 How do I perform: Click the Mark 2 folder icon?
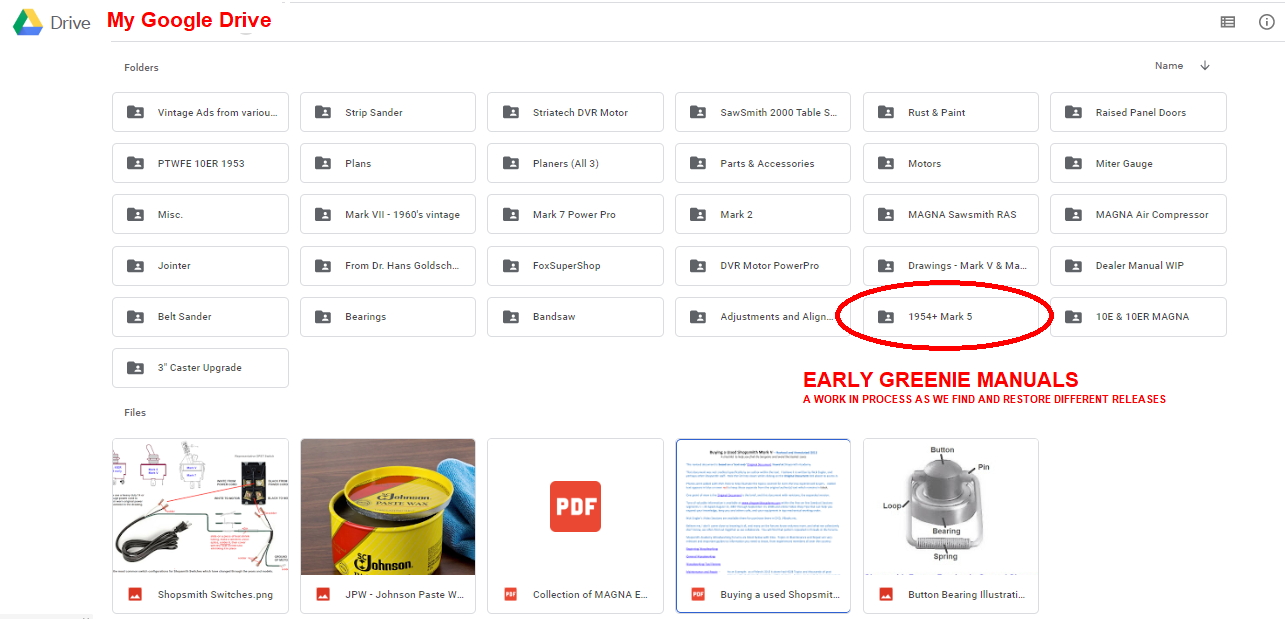[x=698, y=214]
